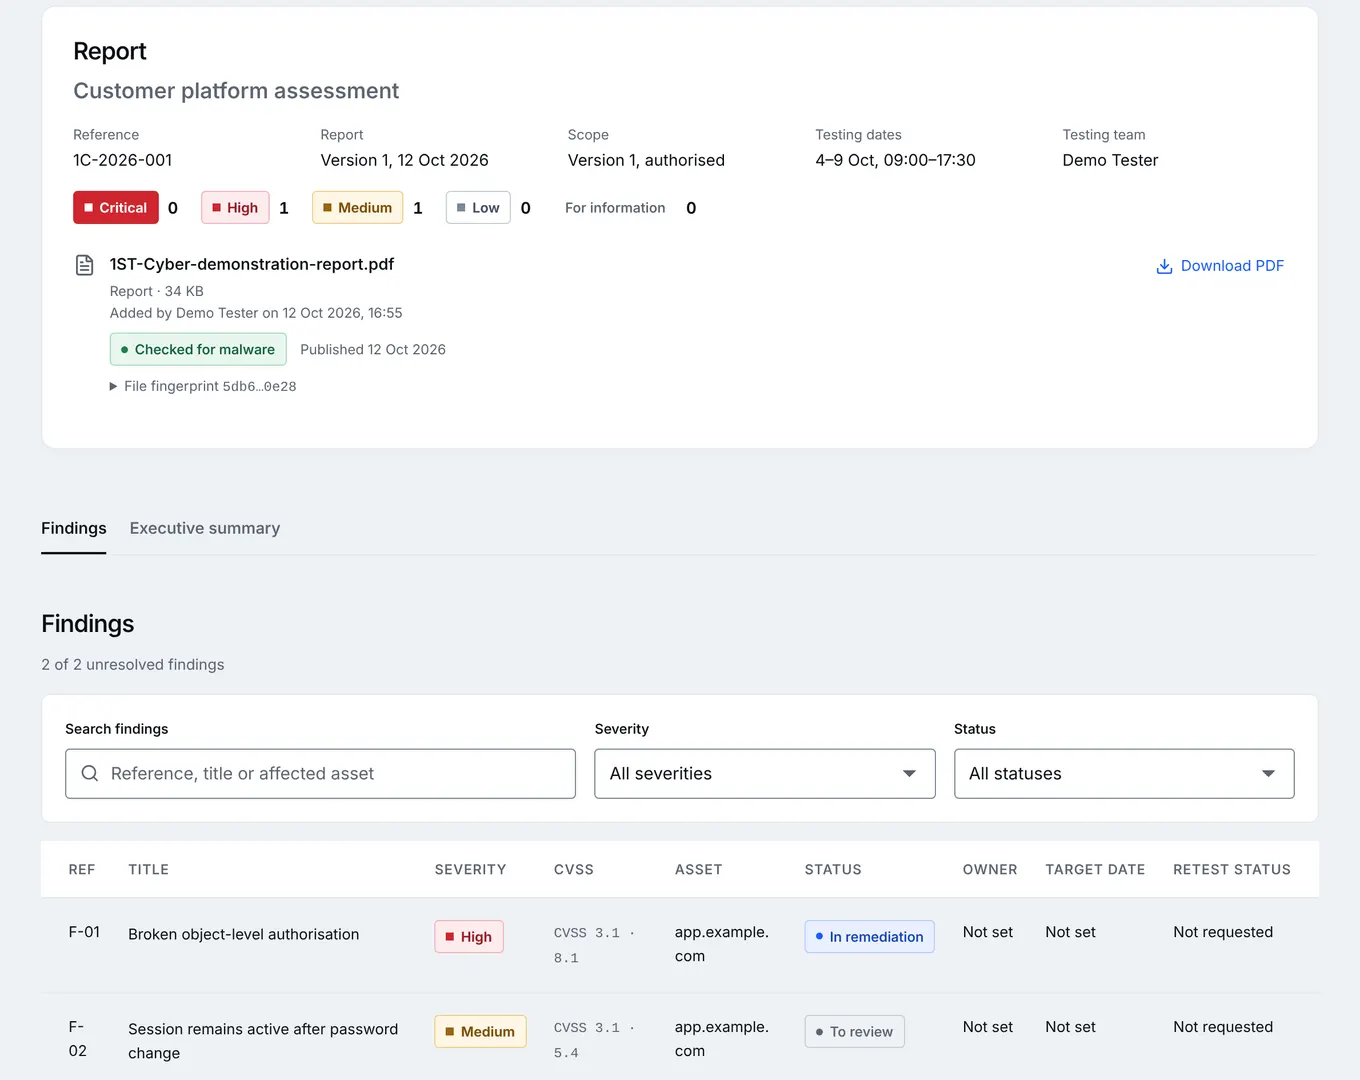Click the RETEST STATUS column header

click(x=1232, y=870)
